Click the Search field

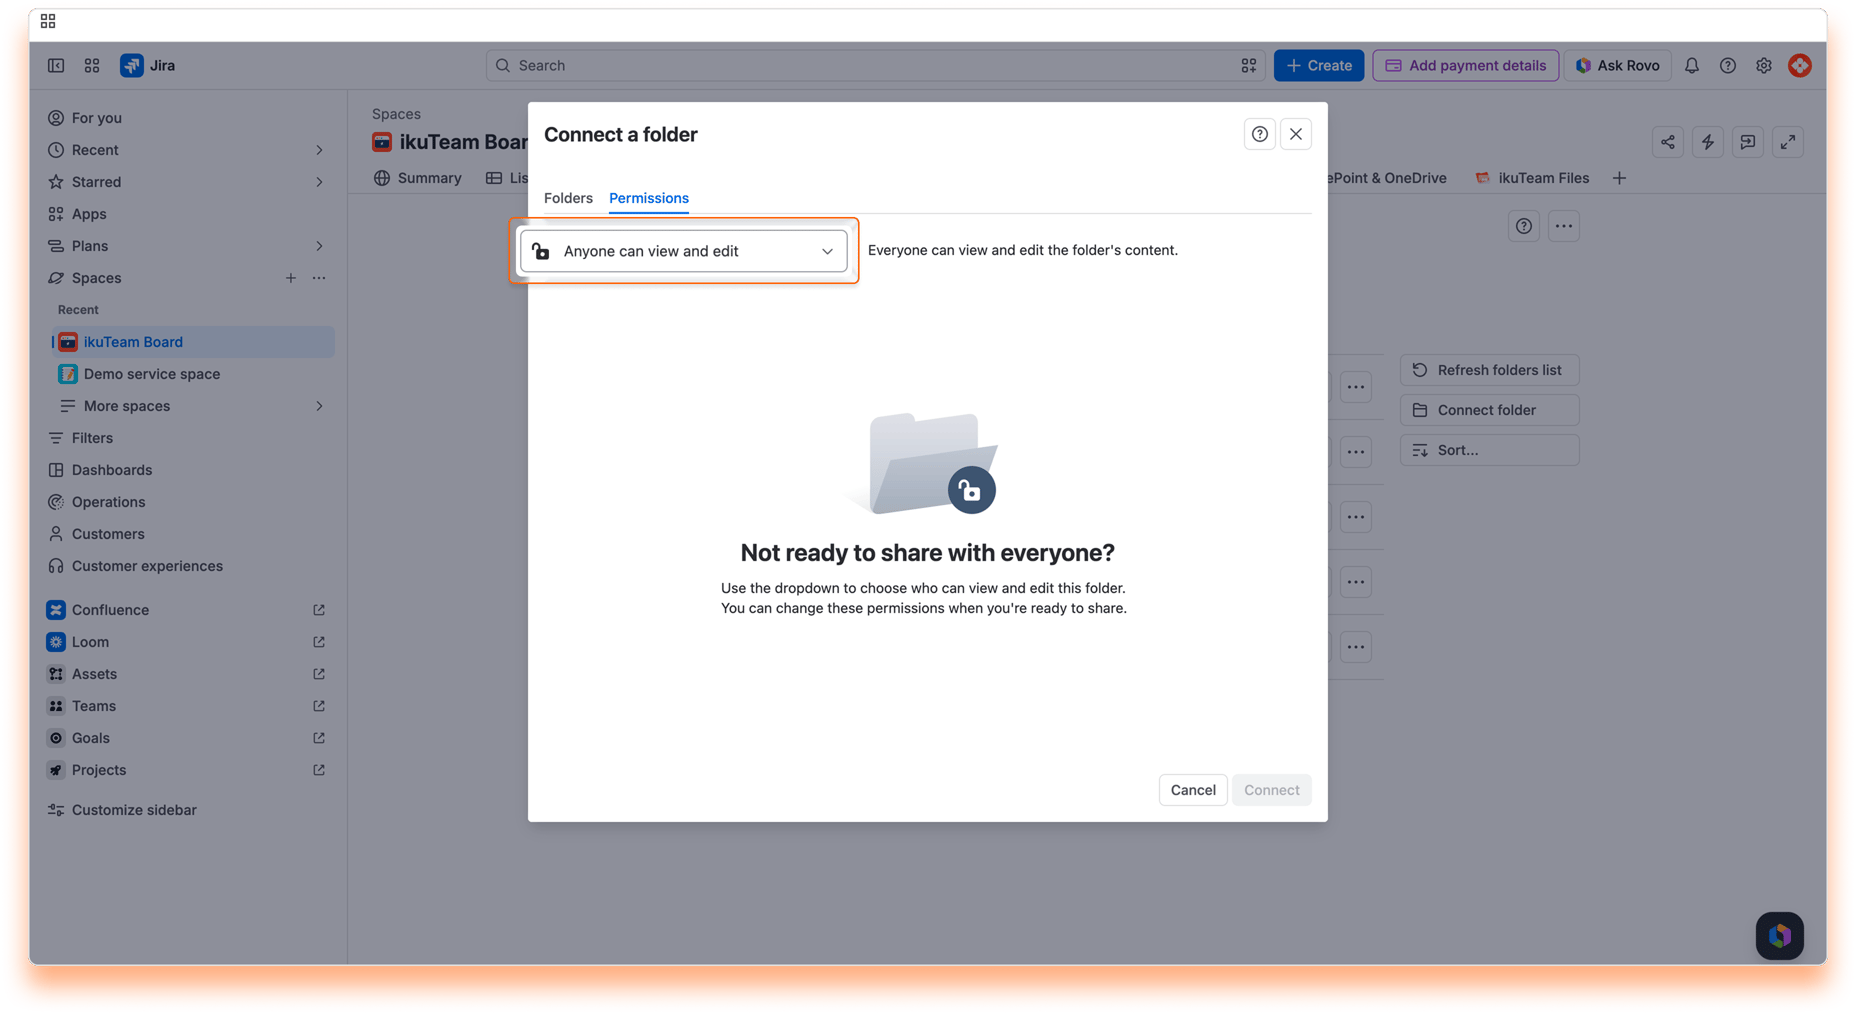875,65
